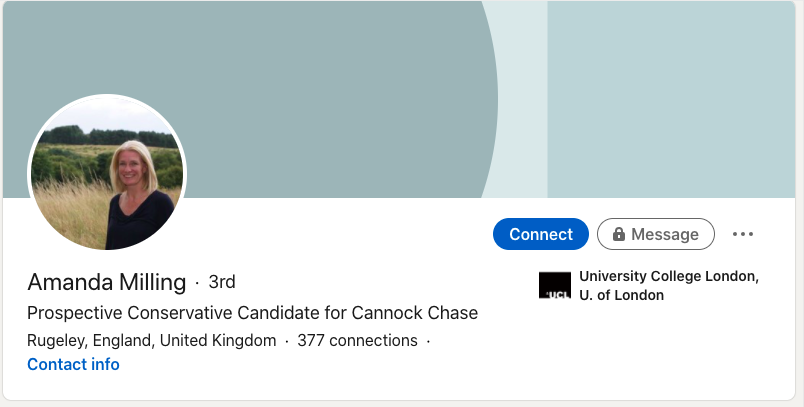
Task: Click the Message button label
Action: click(x=665, y=234)
